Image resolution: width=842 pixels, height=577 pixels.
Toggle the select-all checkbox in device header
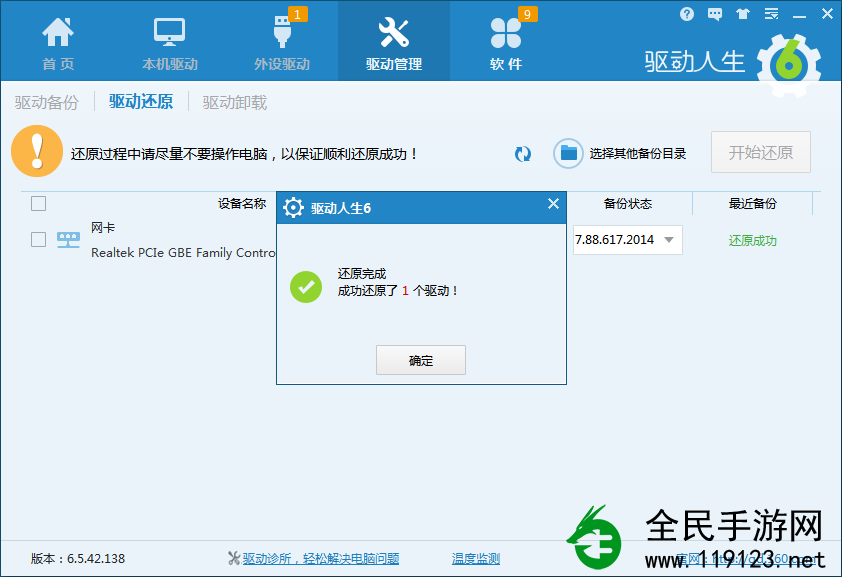[37, 203]
